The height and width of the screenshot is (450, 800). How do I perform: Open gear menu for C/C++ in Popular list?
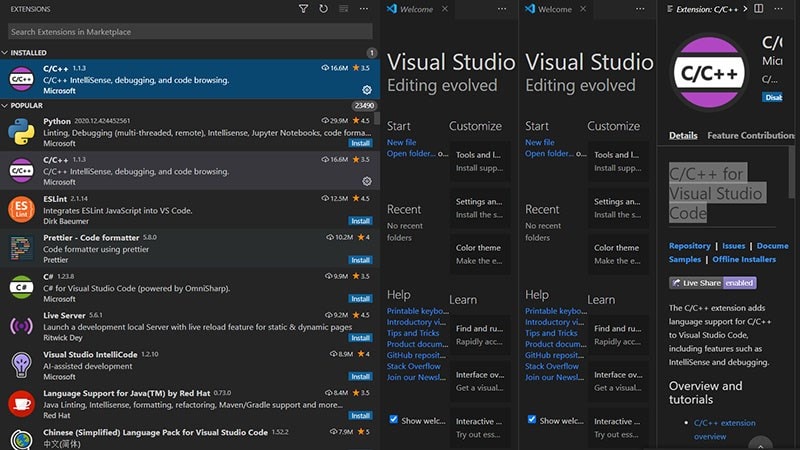tap(367, 181)
